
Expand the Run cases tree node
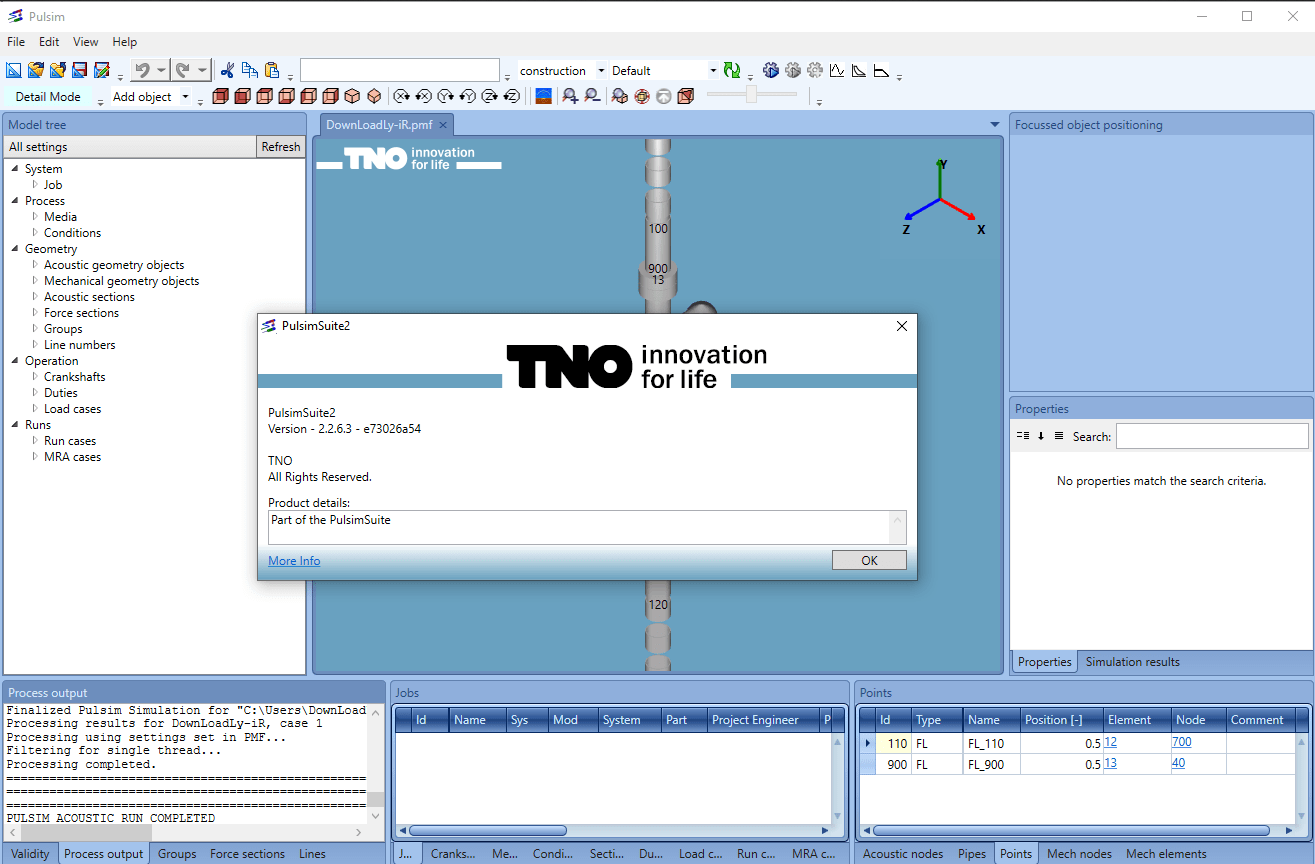[x=35, y=441]
